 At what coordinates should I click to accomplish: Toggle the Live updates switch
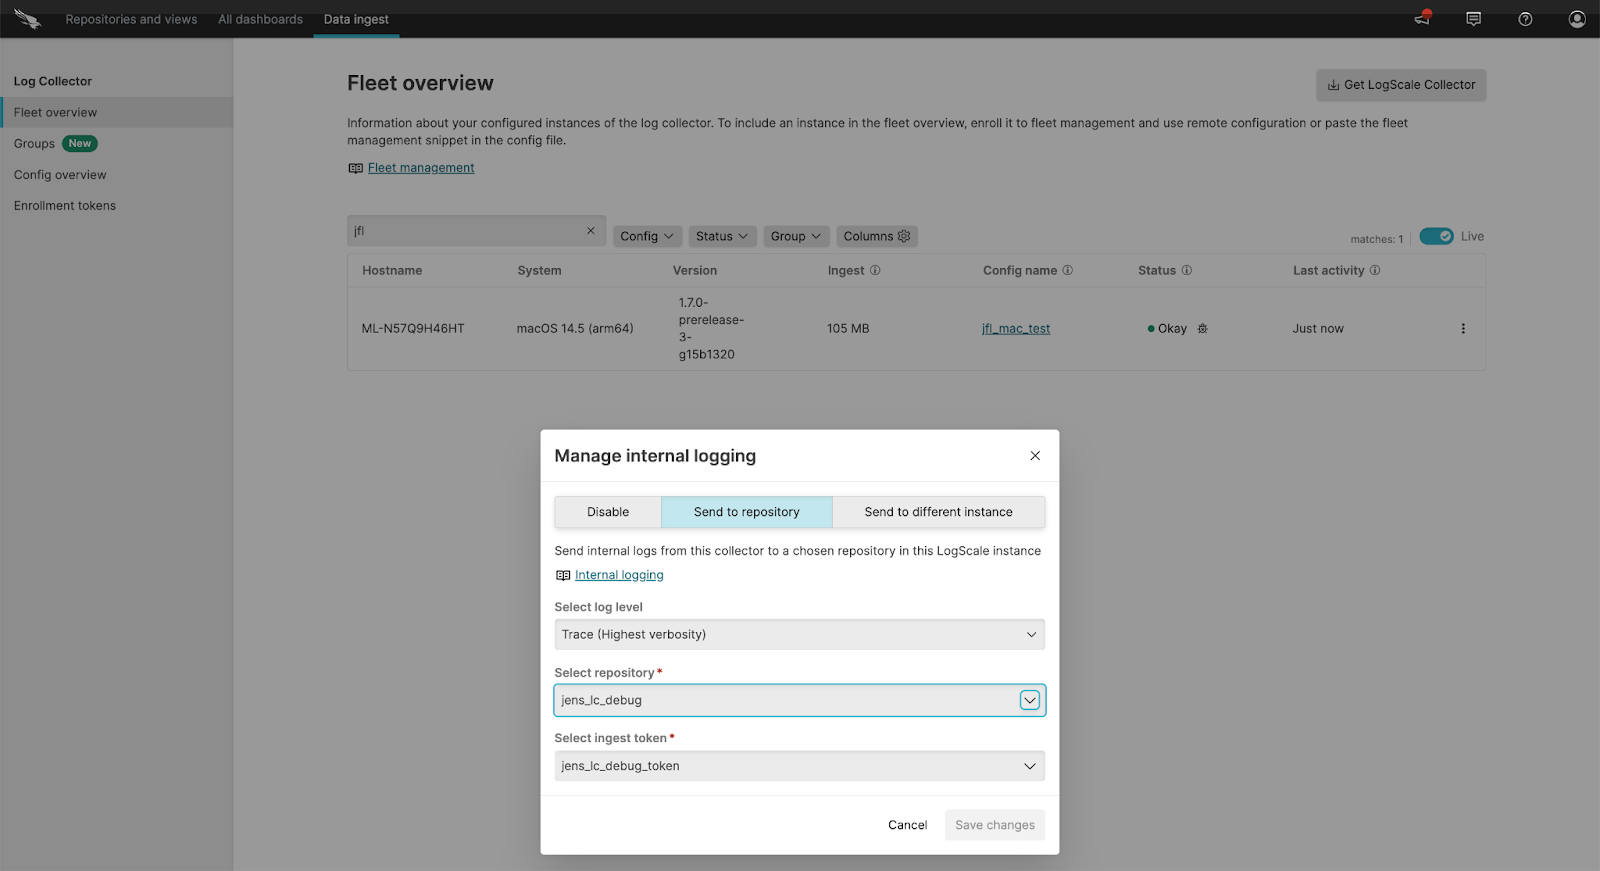pos(1436,237)
